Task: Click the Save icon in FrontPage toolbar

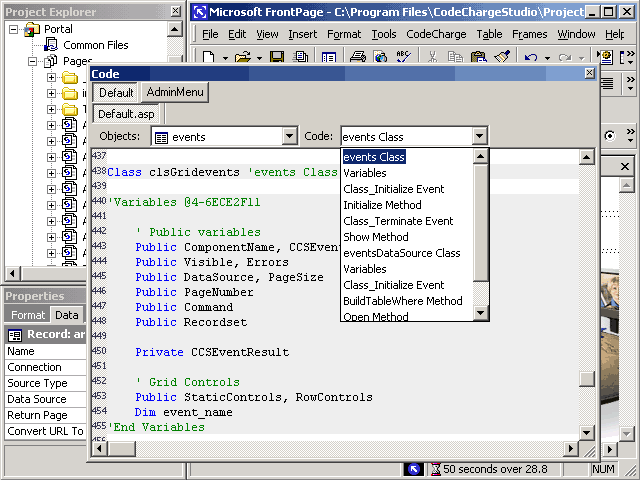Action: [x=276, y=58]
